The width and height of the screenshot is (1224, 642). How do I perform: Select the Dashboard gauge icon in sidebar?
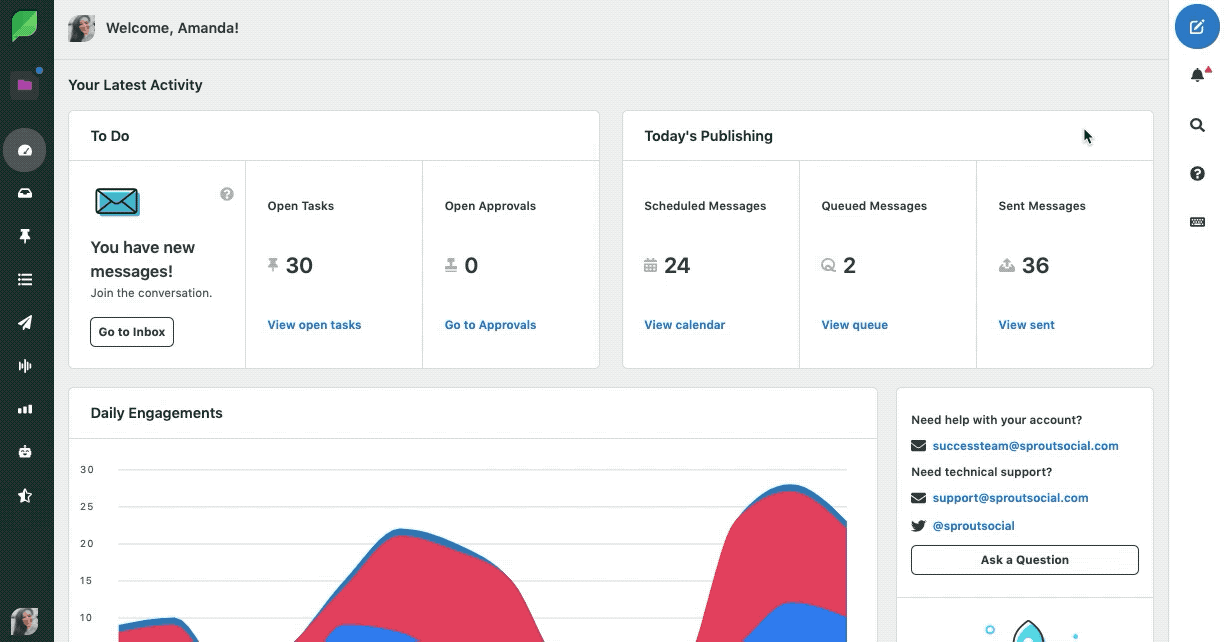(25, 151)
